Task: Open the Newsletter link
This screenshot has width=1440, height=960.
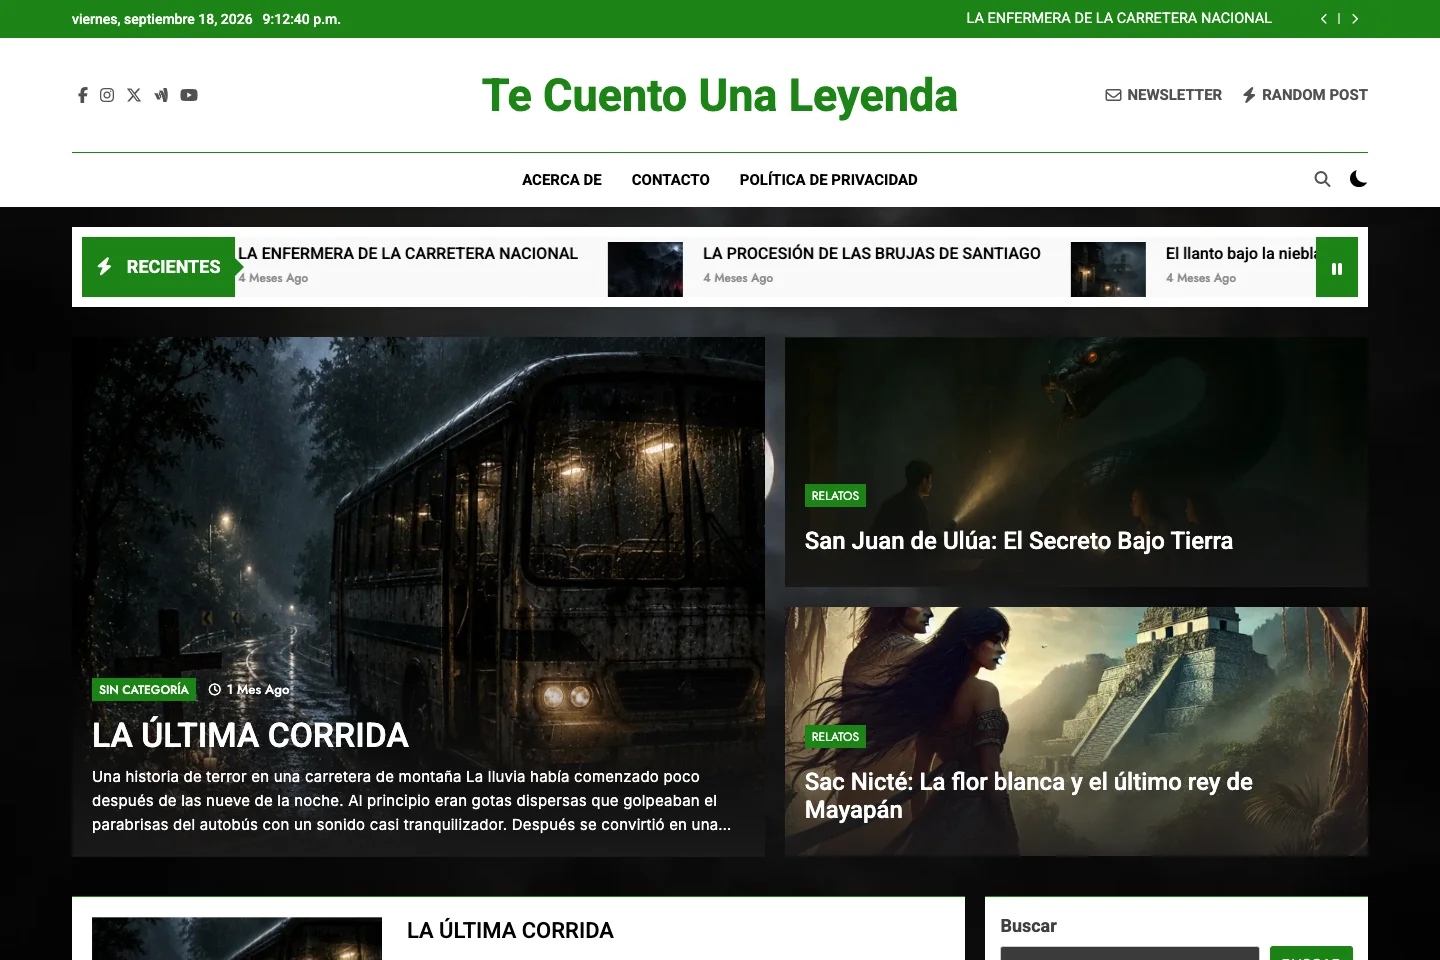Action: (x=1163, y=95)
